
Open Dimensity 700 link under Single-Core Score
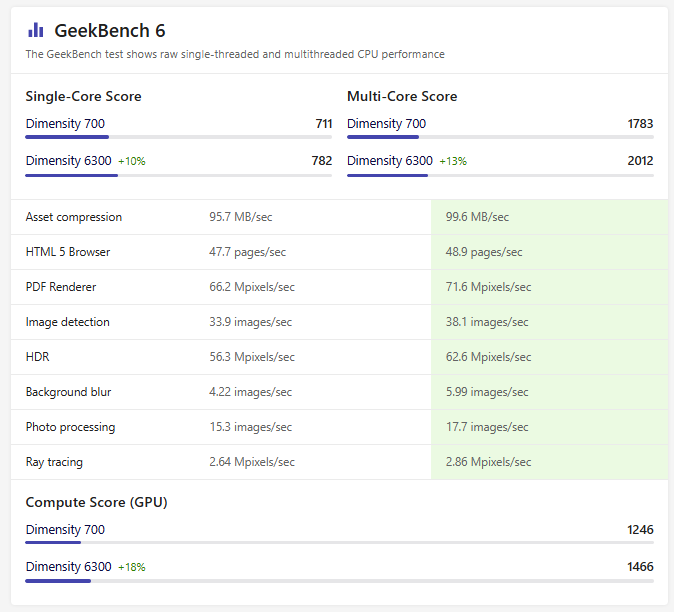(65, 124)
